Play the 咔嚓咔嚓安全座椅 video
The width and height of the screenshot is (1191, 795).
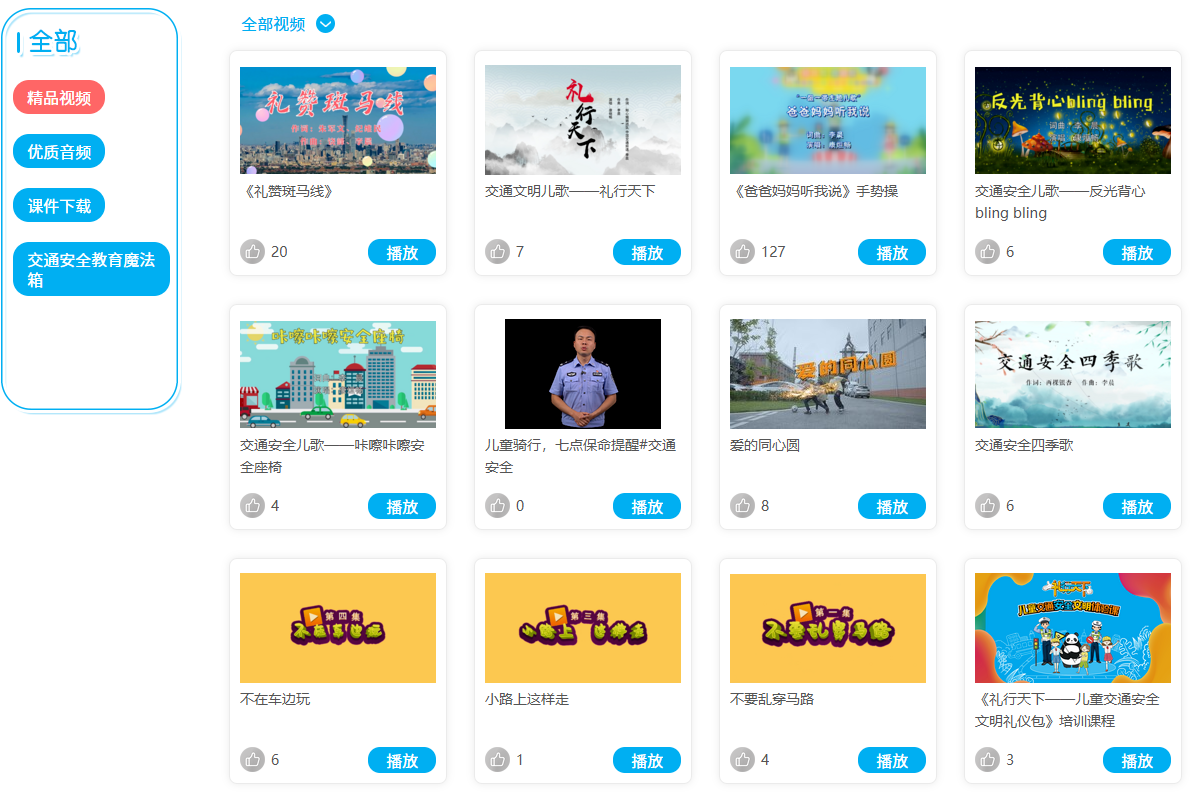coord(402,506)
